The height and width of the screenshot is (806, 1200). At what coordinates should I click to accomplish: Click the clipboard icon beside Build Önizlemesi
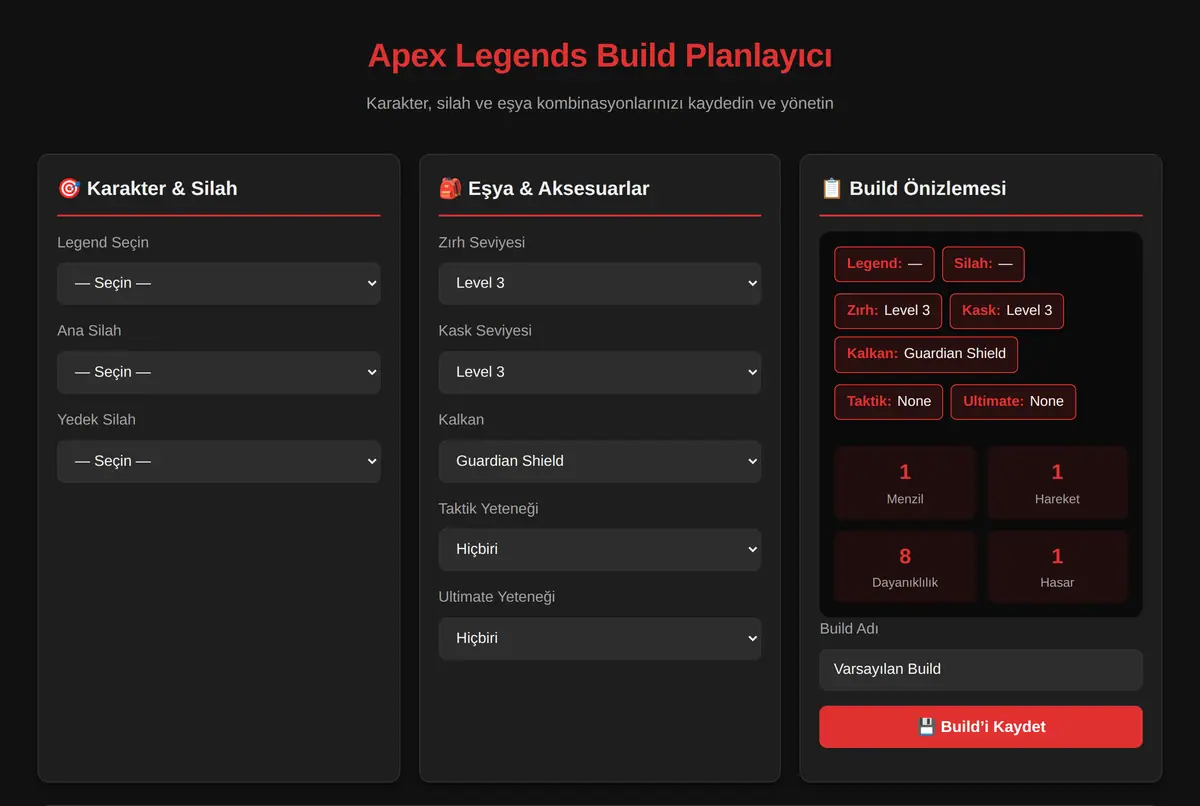pos(831,188)
